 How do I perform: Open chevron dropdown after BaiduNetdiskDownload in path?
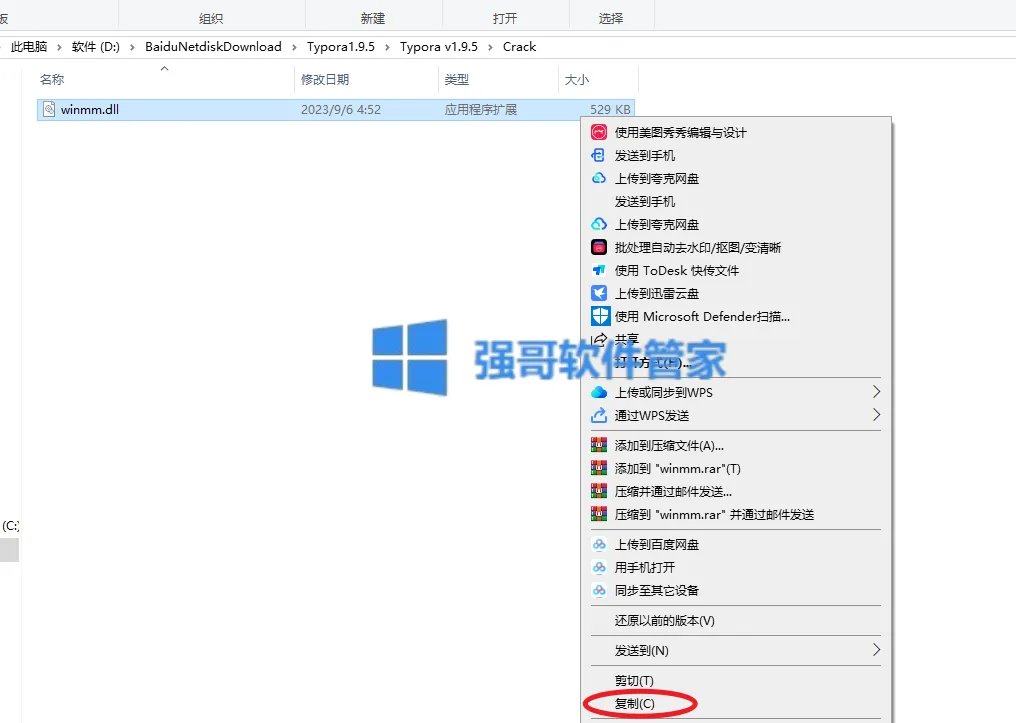click(294, 47)
